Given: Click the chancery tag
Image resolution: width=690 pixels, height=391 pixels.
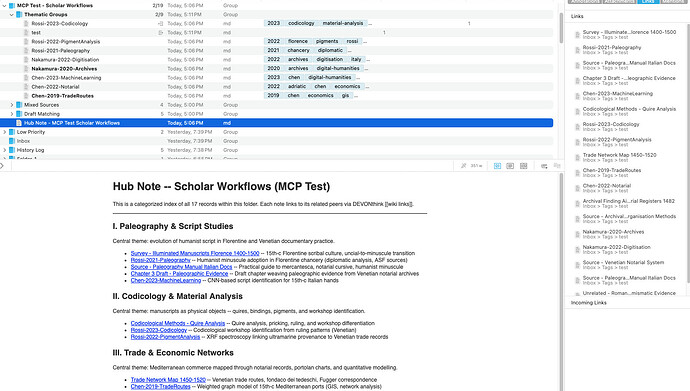Looking at the screenshot, I should click(x=299, y=51).
